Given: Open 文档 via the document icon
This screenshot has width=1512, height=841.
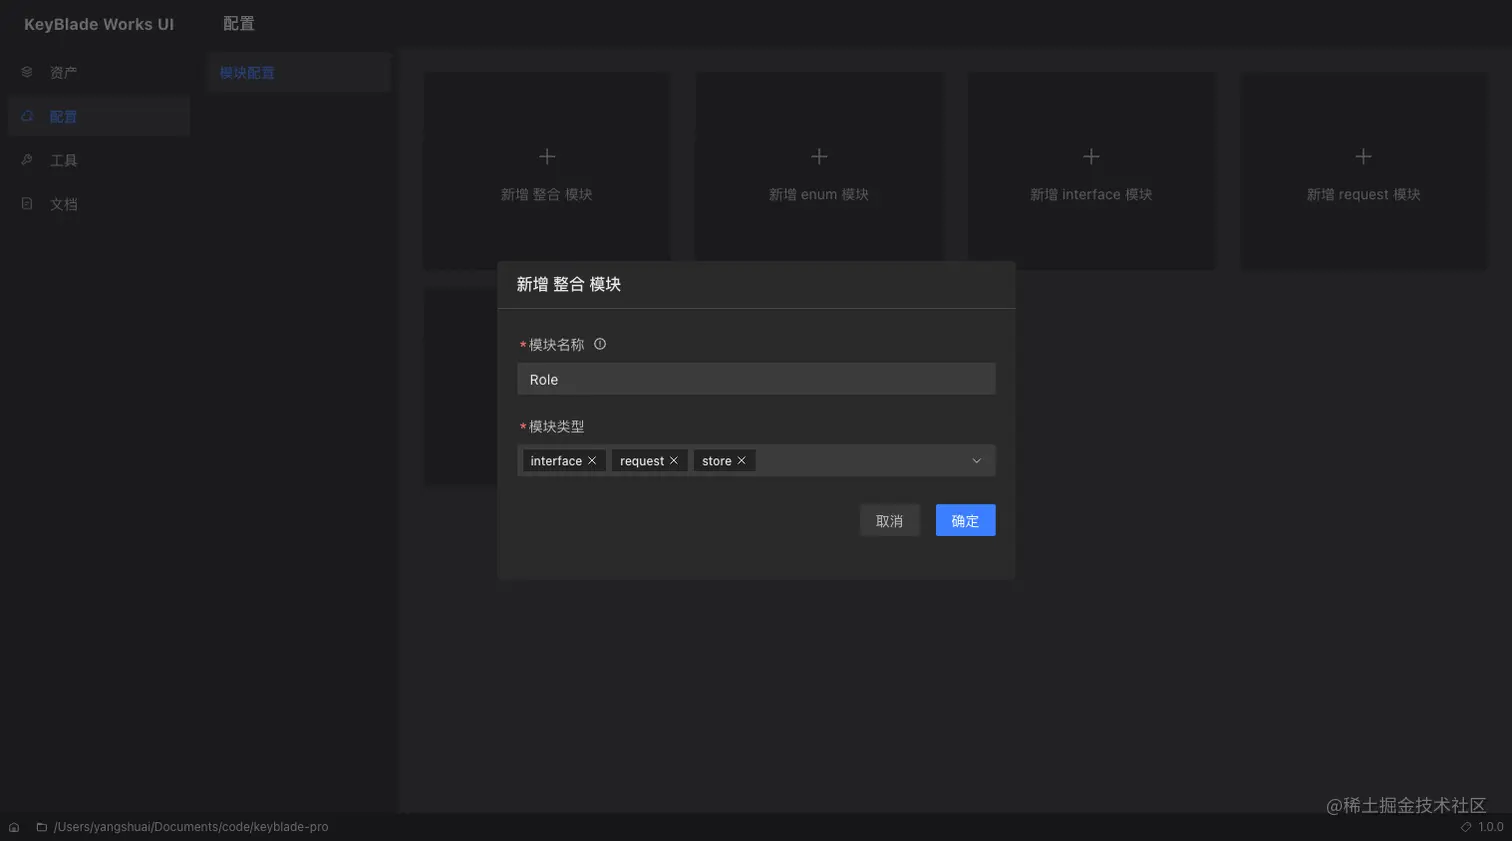Looking at the screenshot, I should (x=25, y=203).
